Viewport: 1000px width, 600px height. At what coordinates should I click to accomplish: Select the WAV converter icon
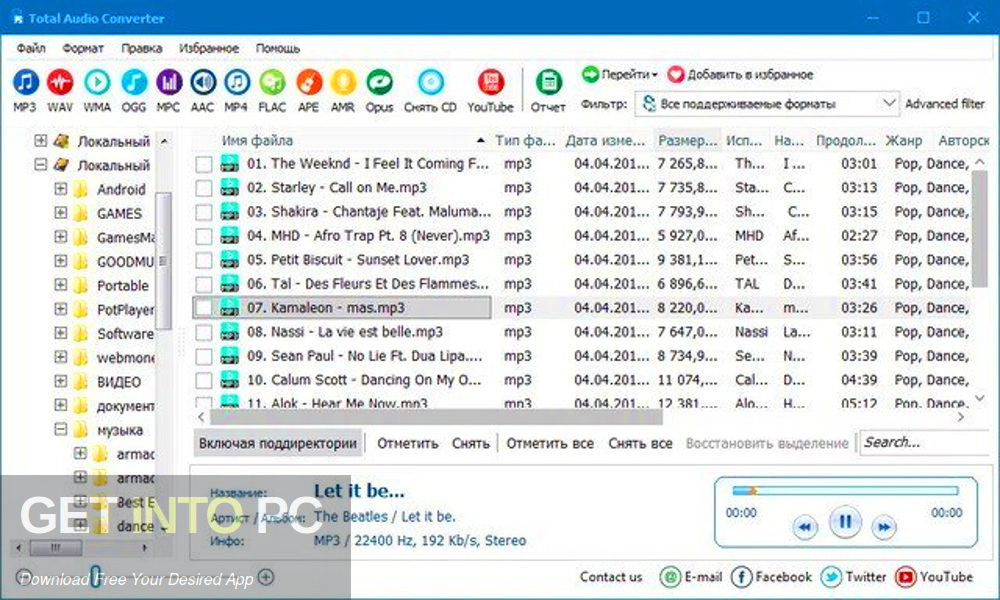(60, 83)
